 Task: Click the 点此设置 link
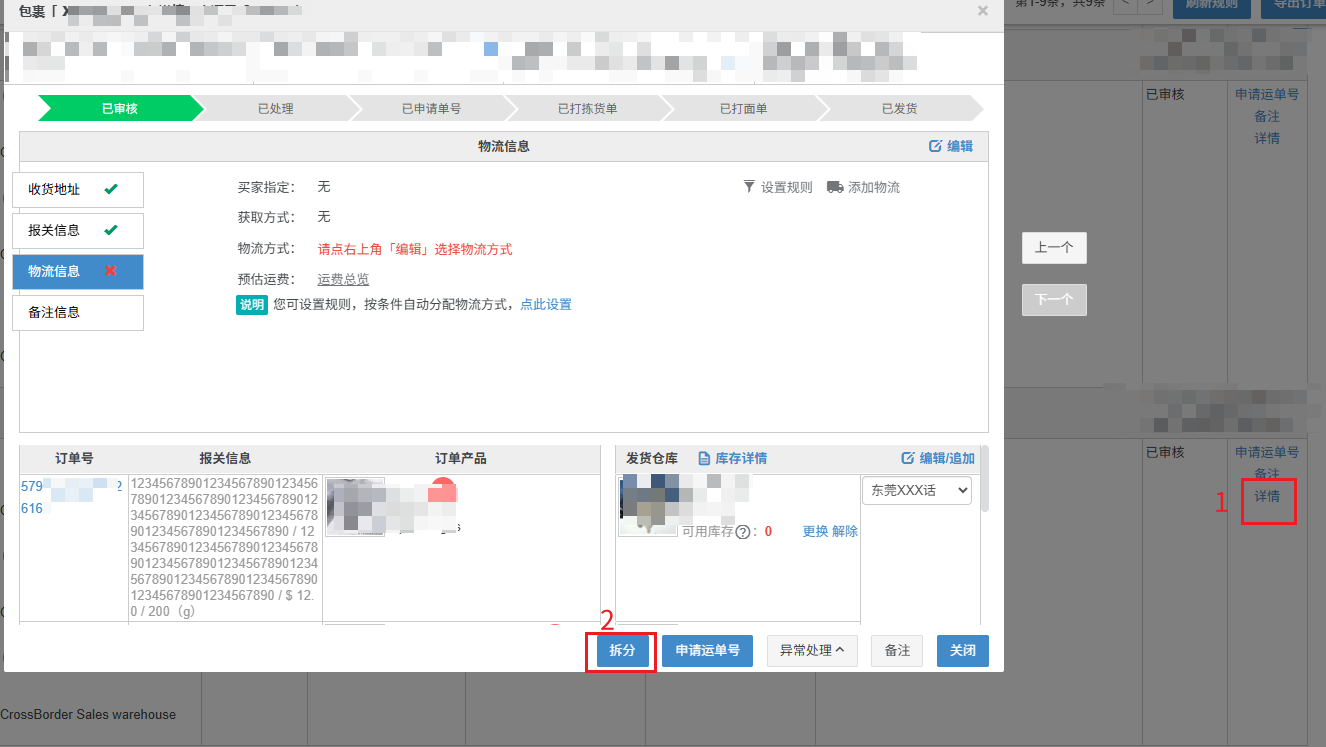point(545,304)
